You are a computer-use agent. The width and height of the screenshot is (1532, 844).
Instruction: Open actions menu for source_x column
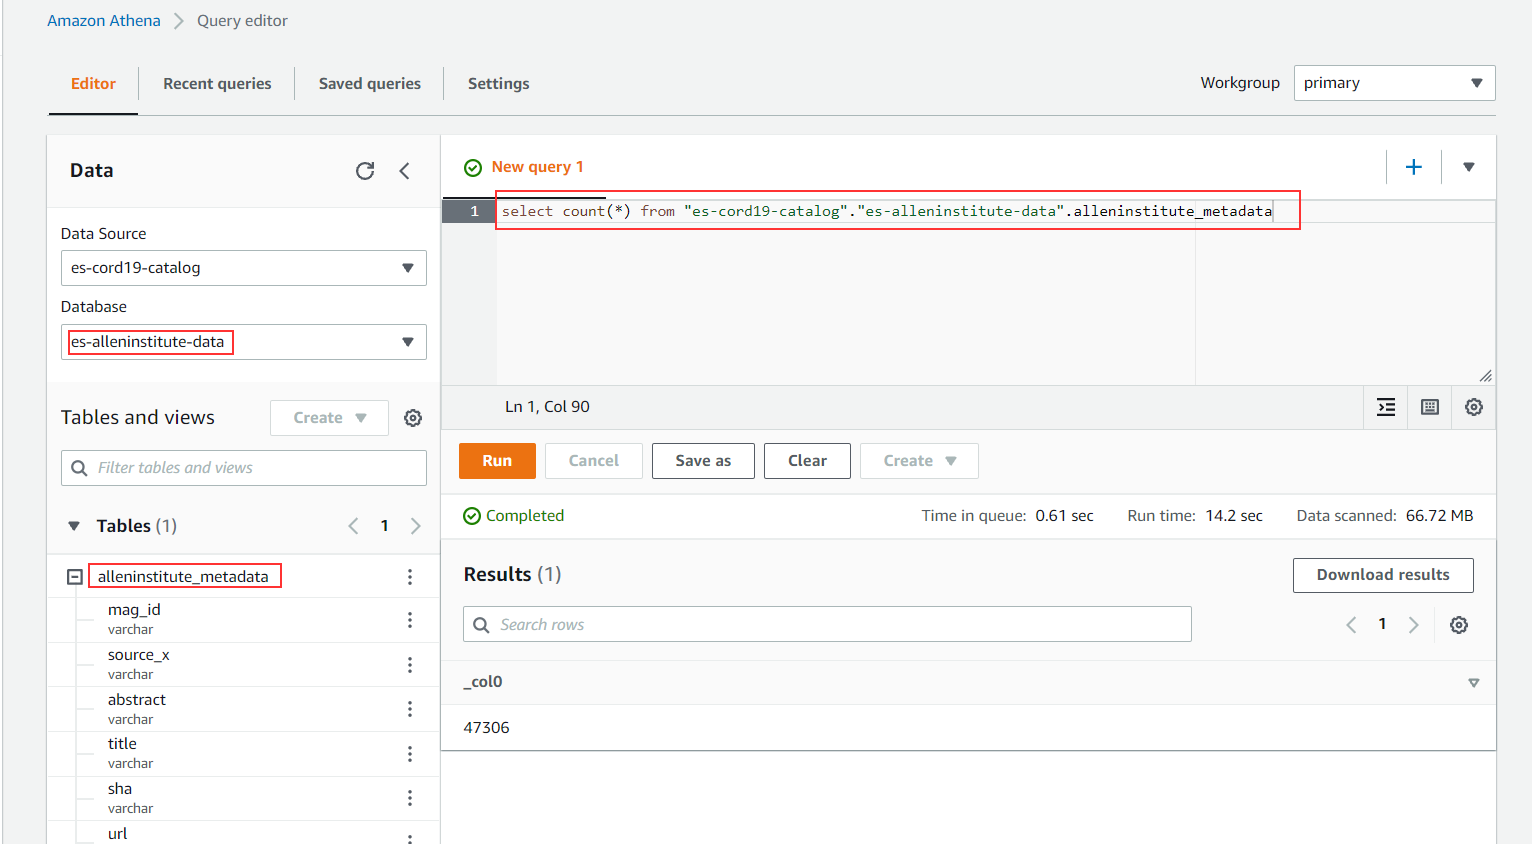pos(410,665)
